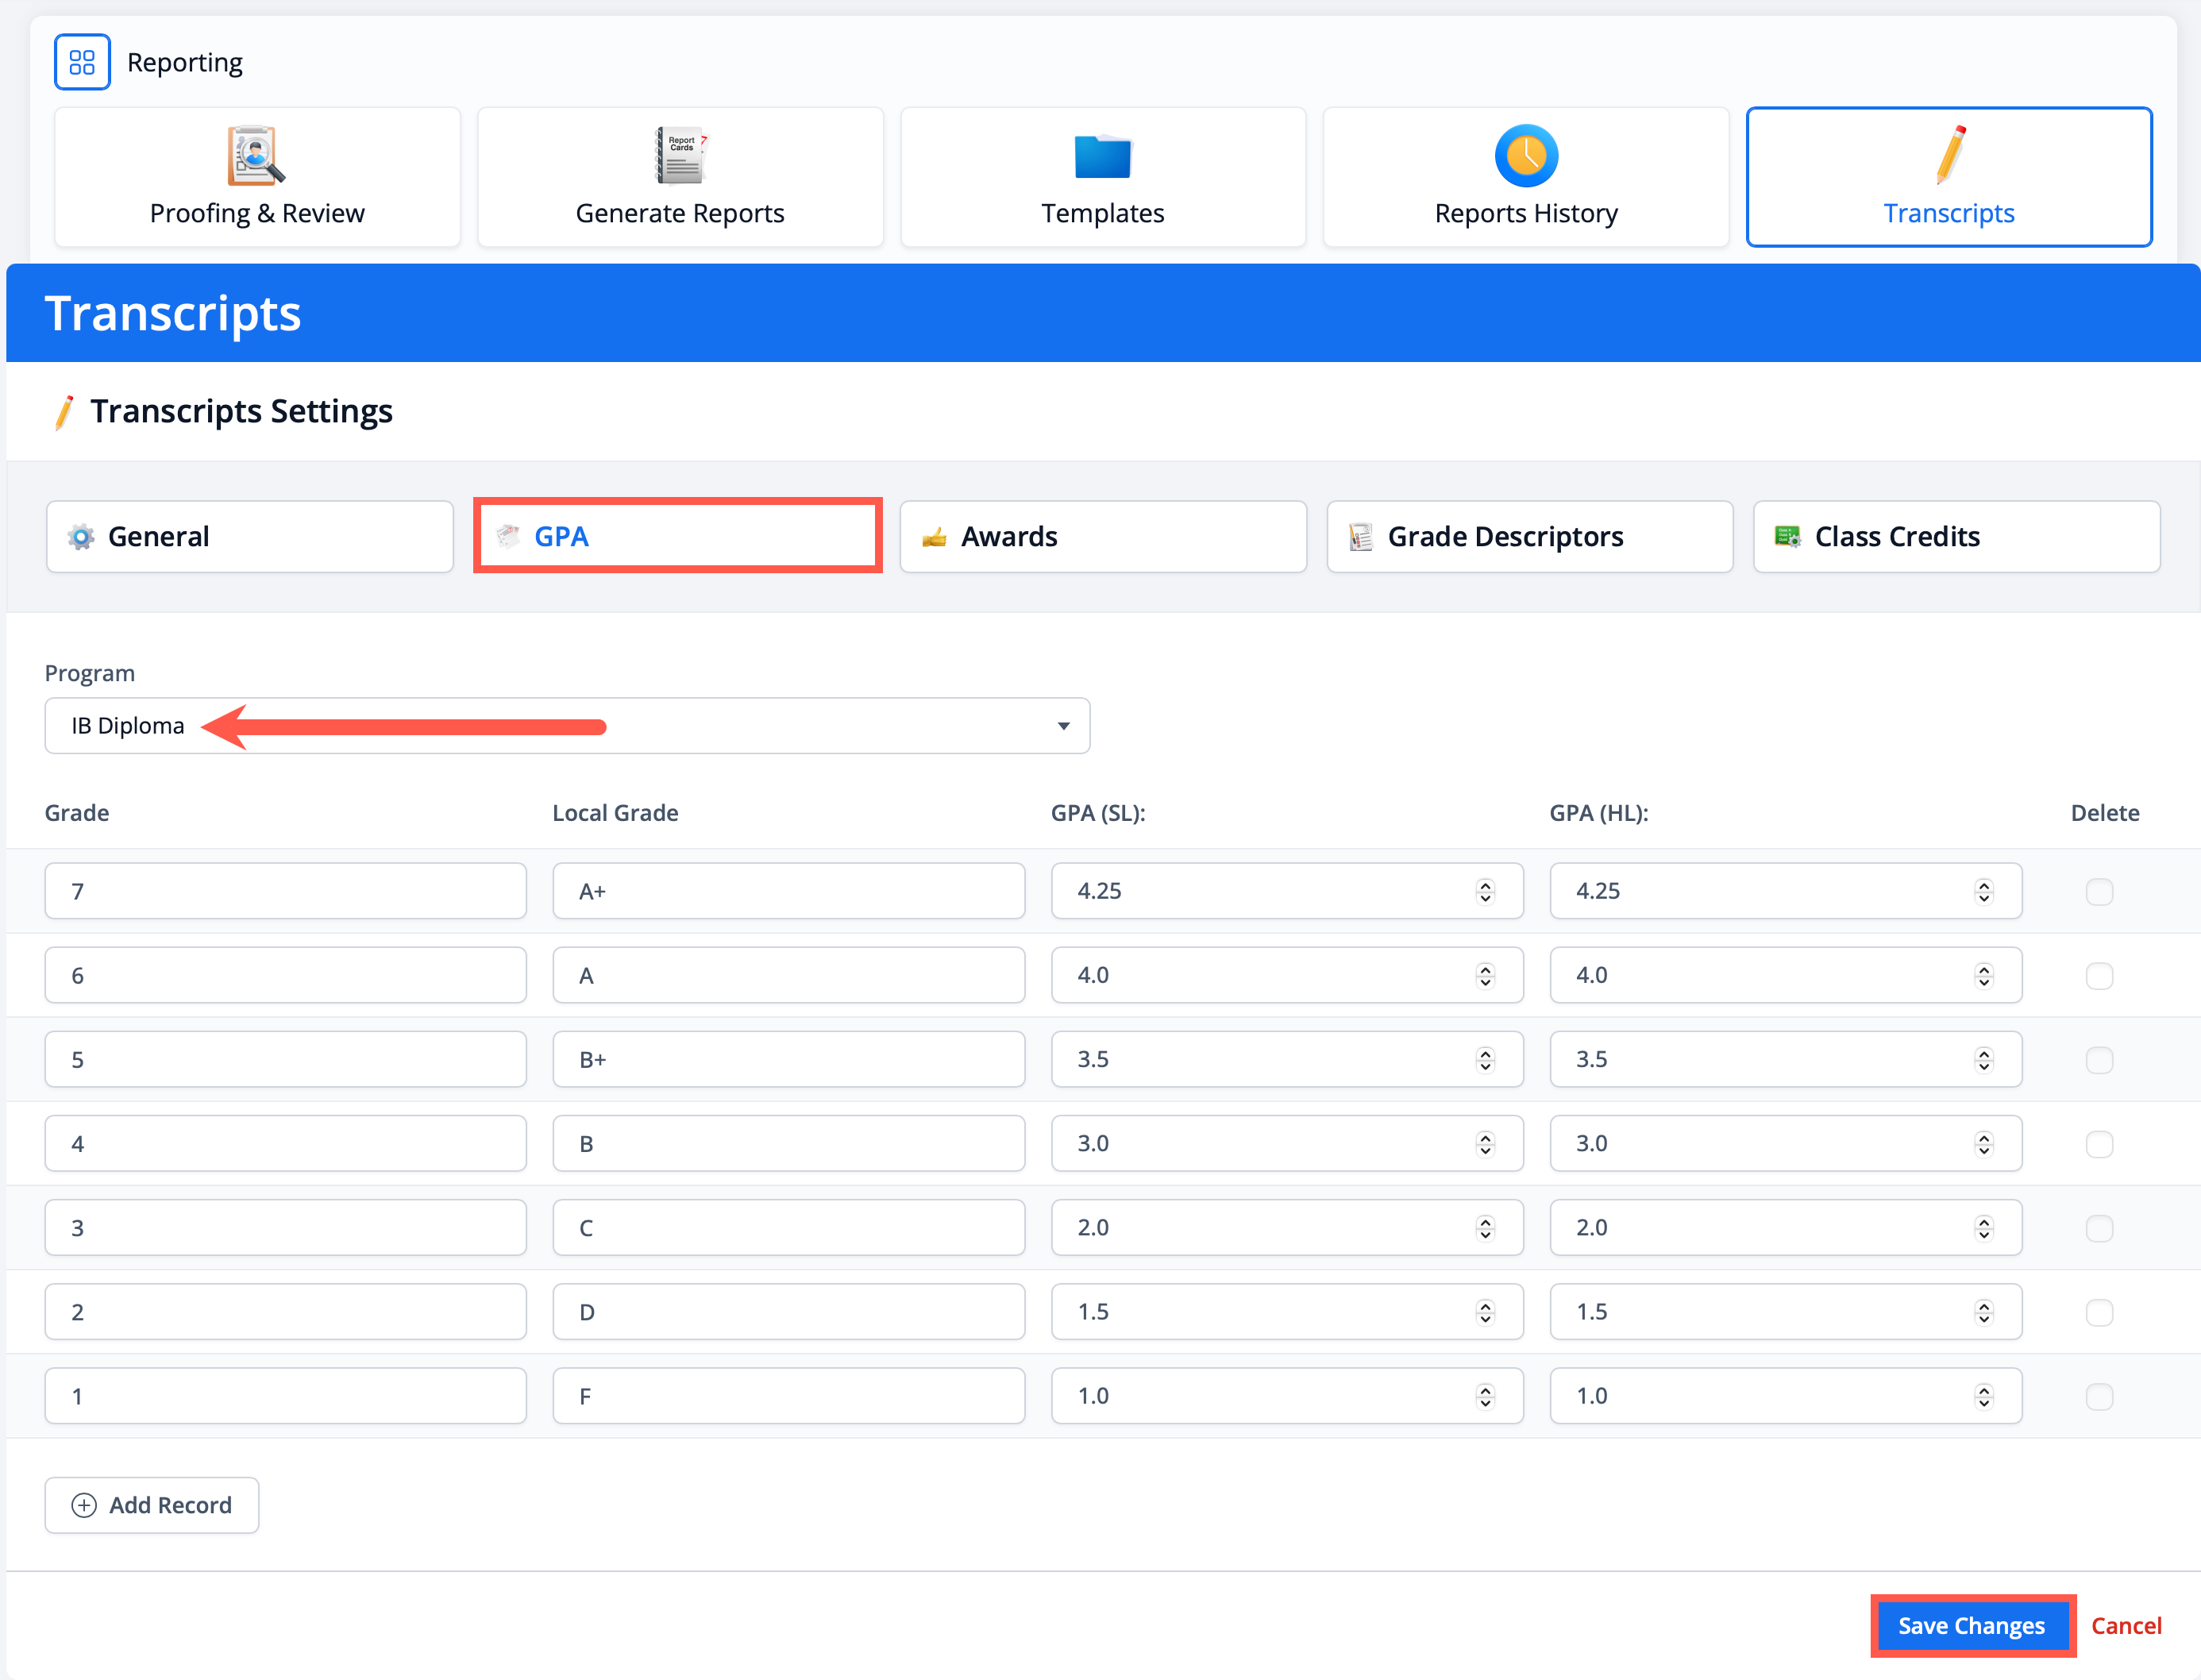
Task: Switch to the Grade Descriptors tab
Action: (x=1529, y=537)
